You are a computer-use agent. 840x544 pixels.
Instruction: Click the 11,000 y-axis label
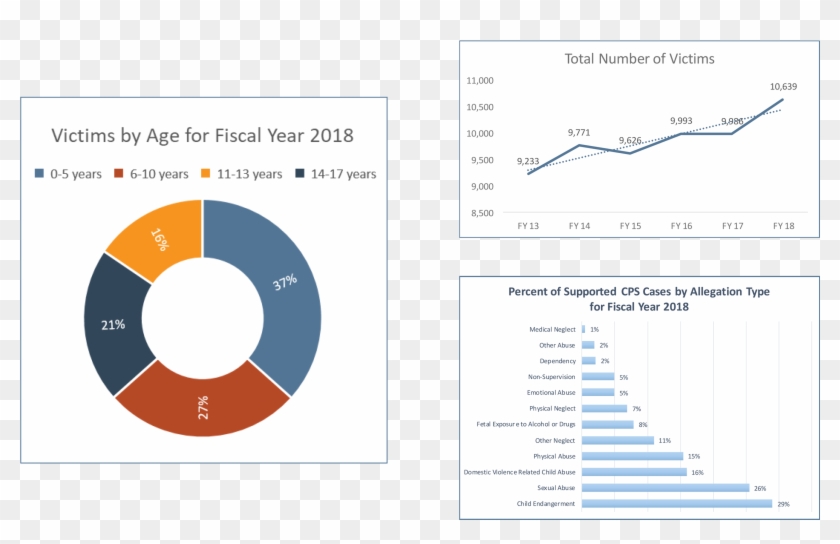coord(481,80)
